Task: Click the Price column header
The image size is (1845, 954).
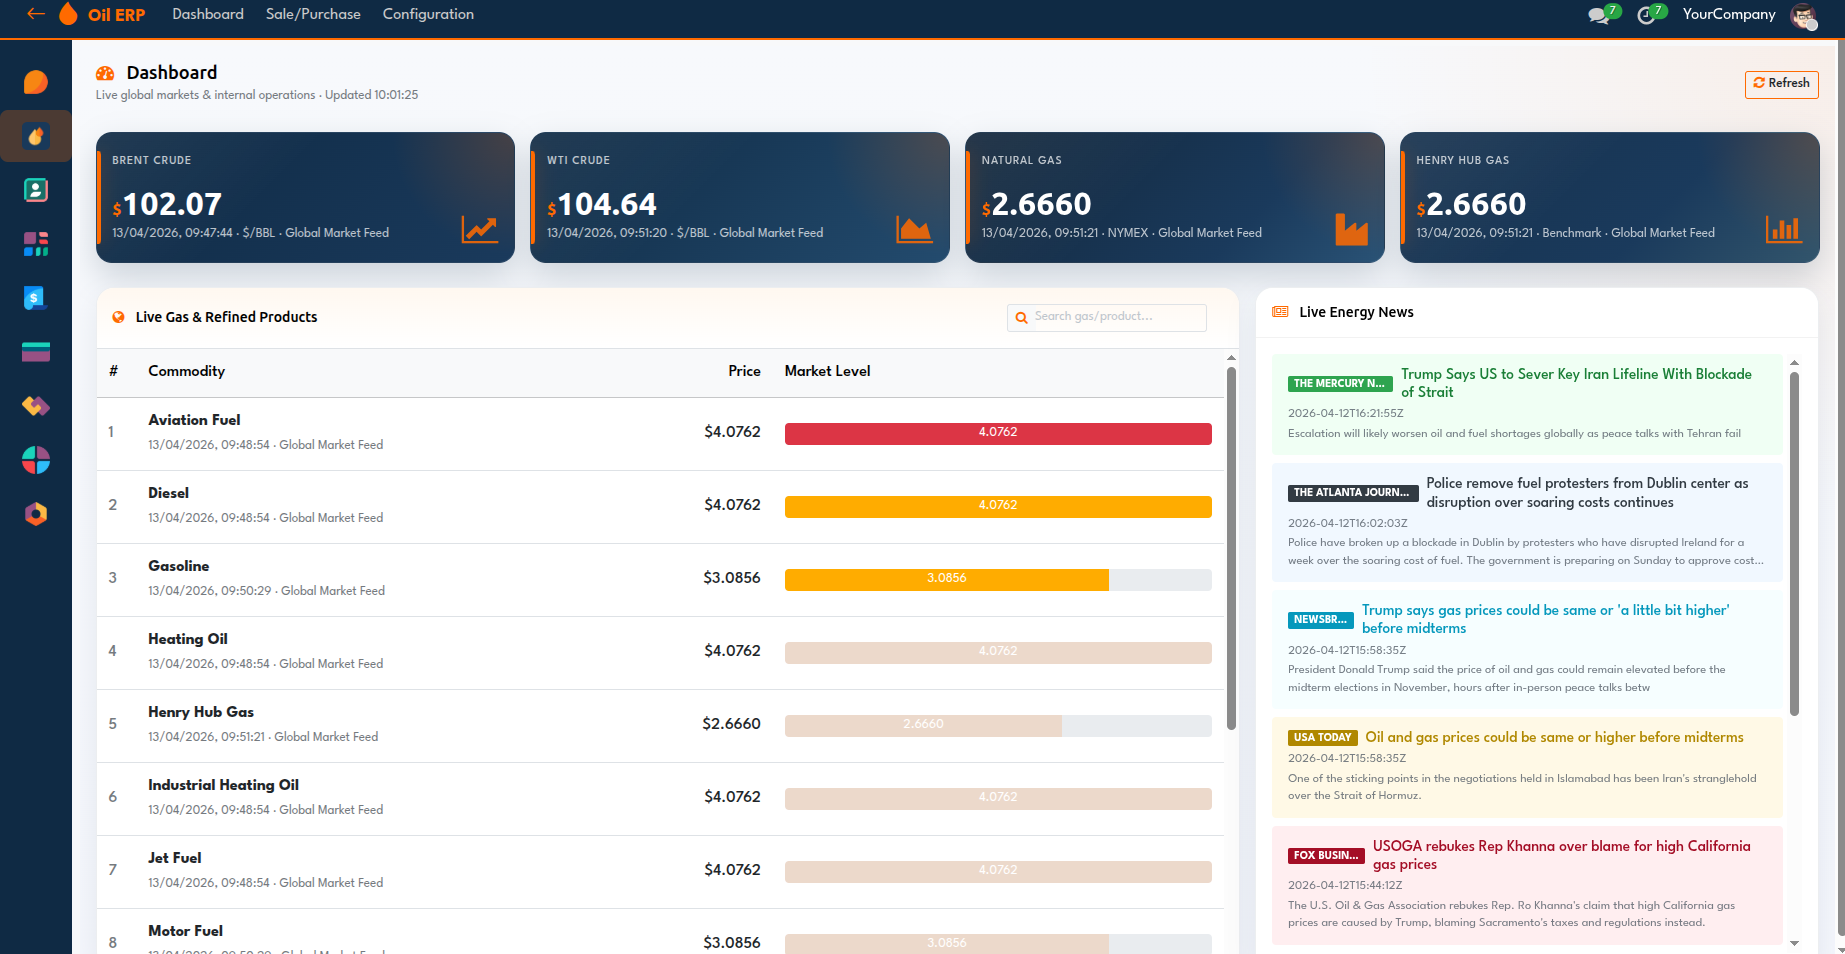Action: [x=744, y=371]
